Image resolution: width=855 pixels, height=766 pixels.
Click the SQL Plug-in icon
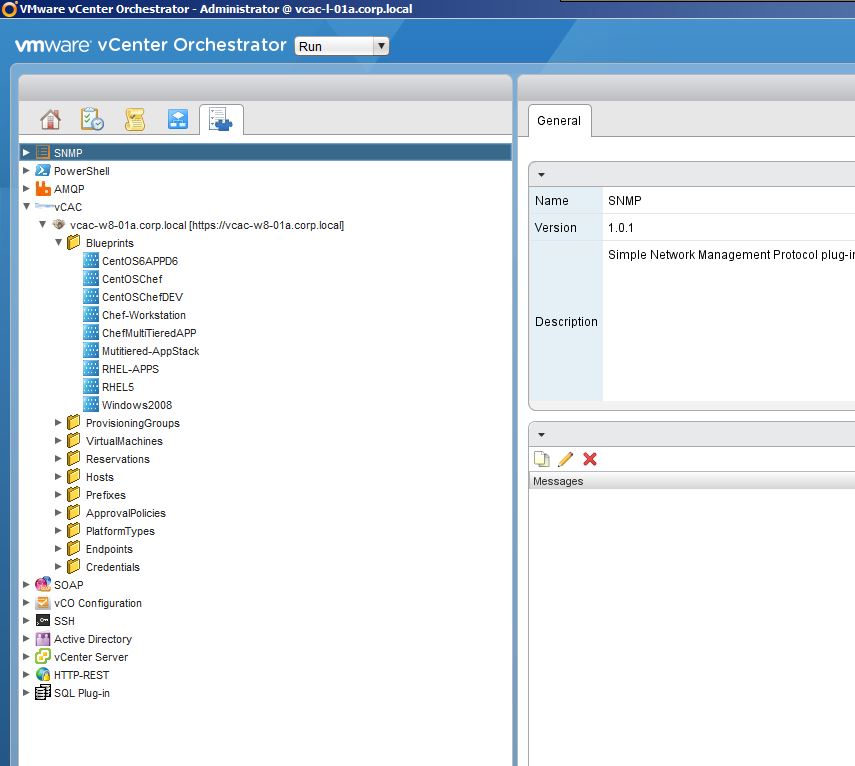[43, 692]
